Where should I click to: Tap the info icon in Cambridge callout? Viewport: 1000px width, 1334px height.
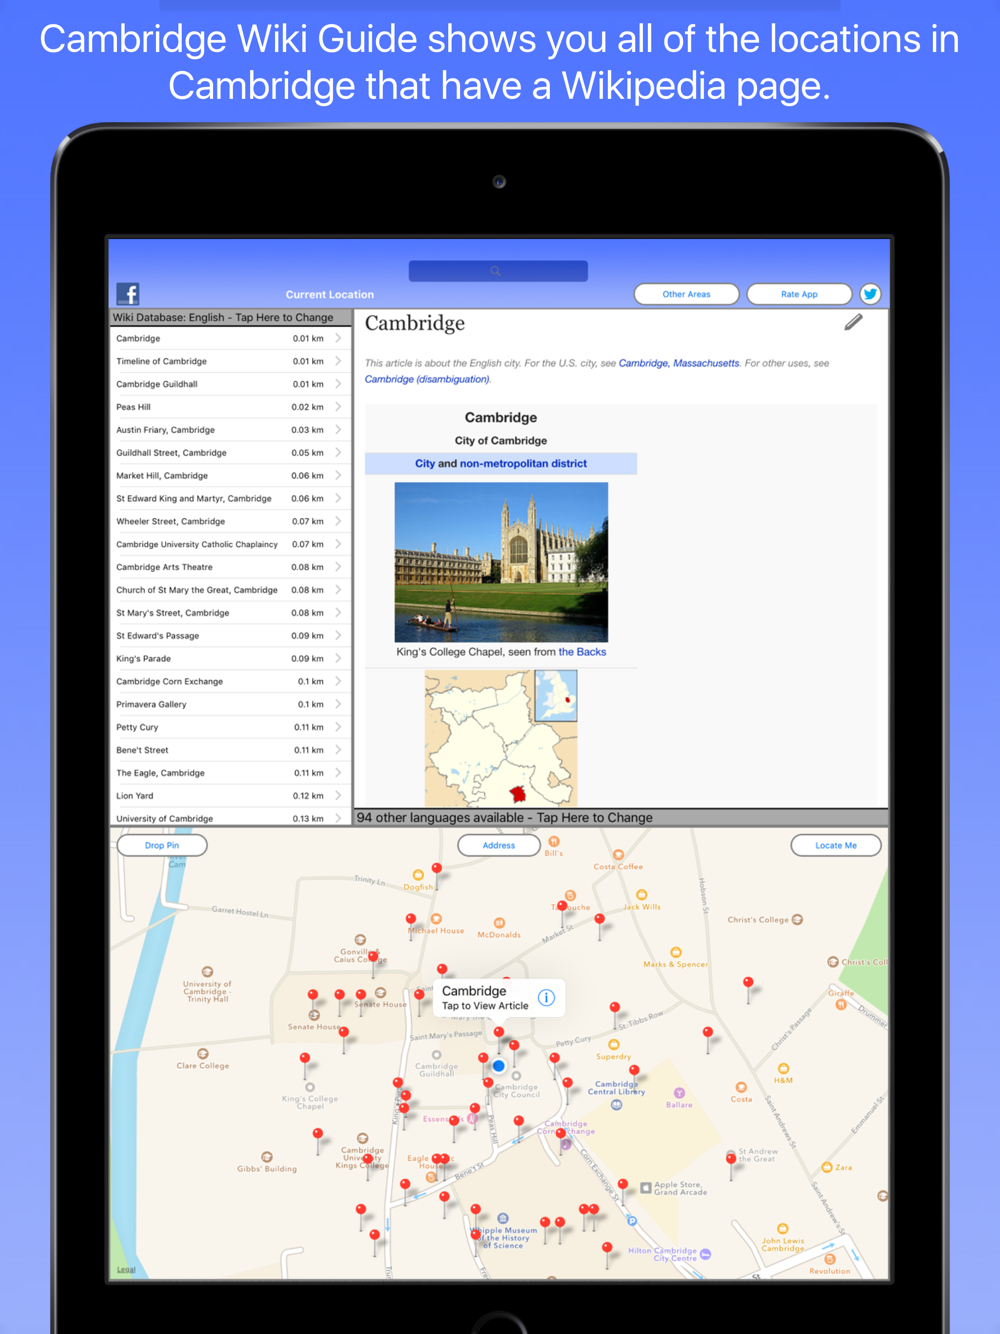click(x=546, y=997)
